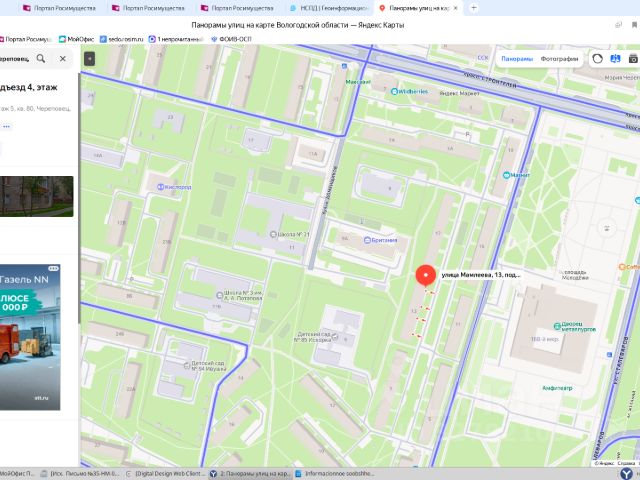This screenshot has width=640, height=480.
Task: Click the partially visible rightmost map control icon
Action: click(x=633, y=58)
